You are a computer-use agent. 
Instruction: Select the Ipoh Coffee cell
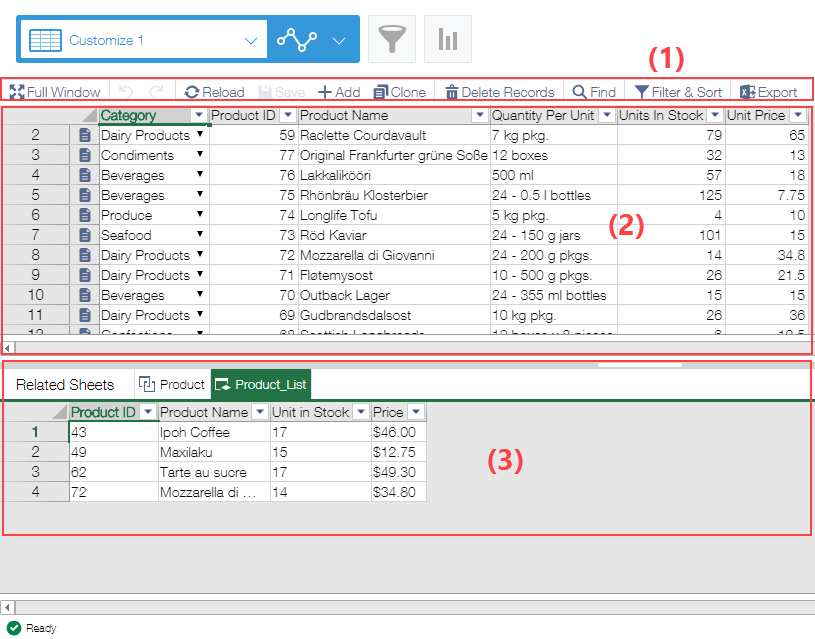[x=214, y=432]
